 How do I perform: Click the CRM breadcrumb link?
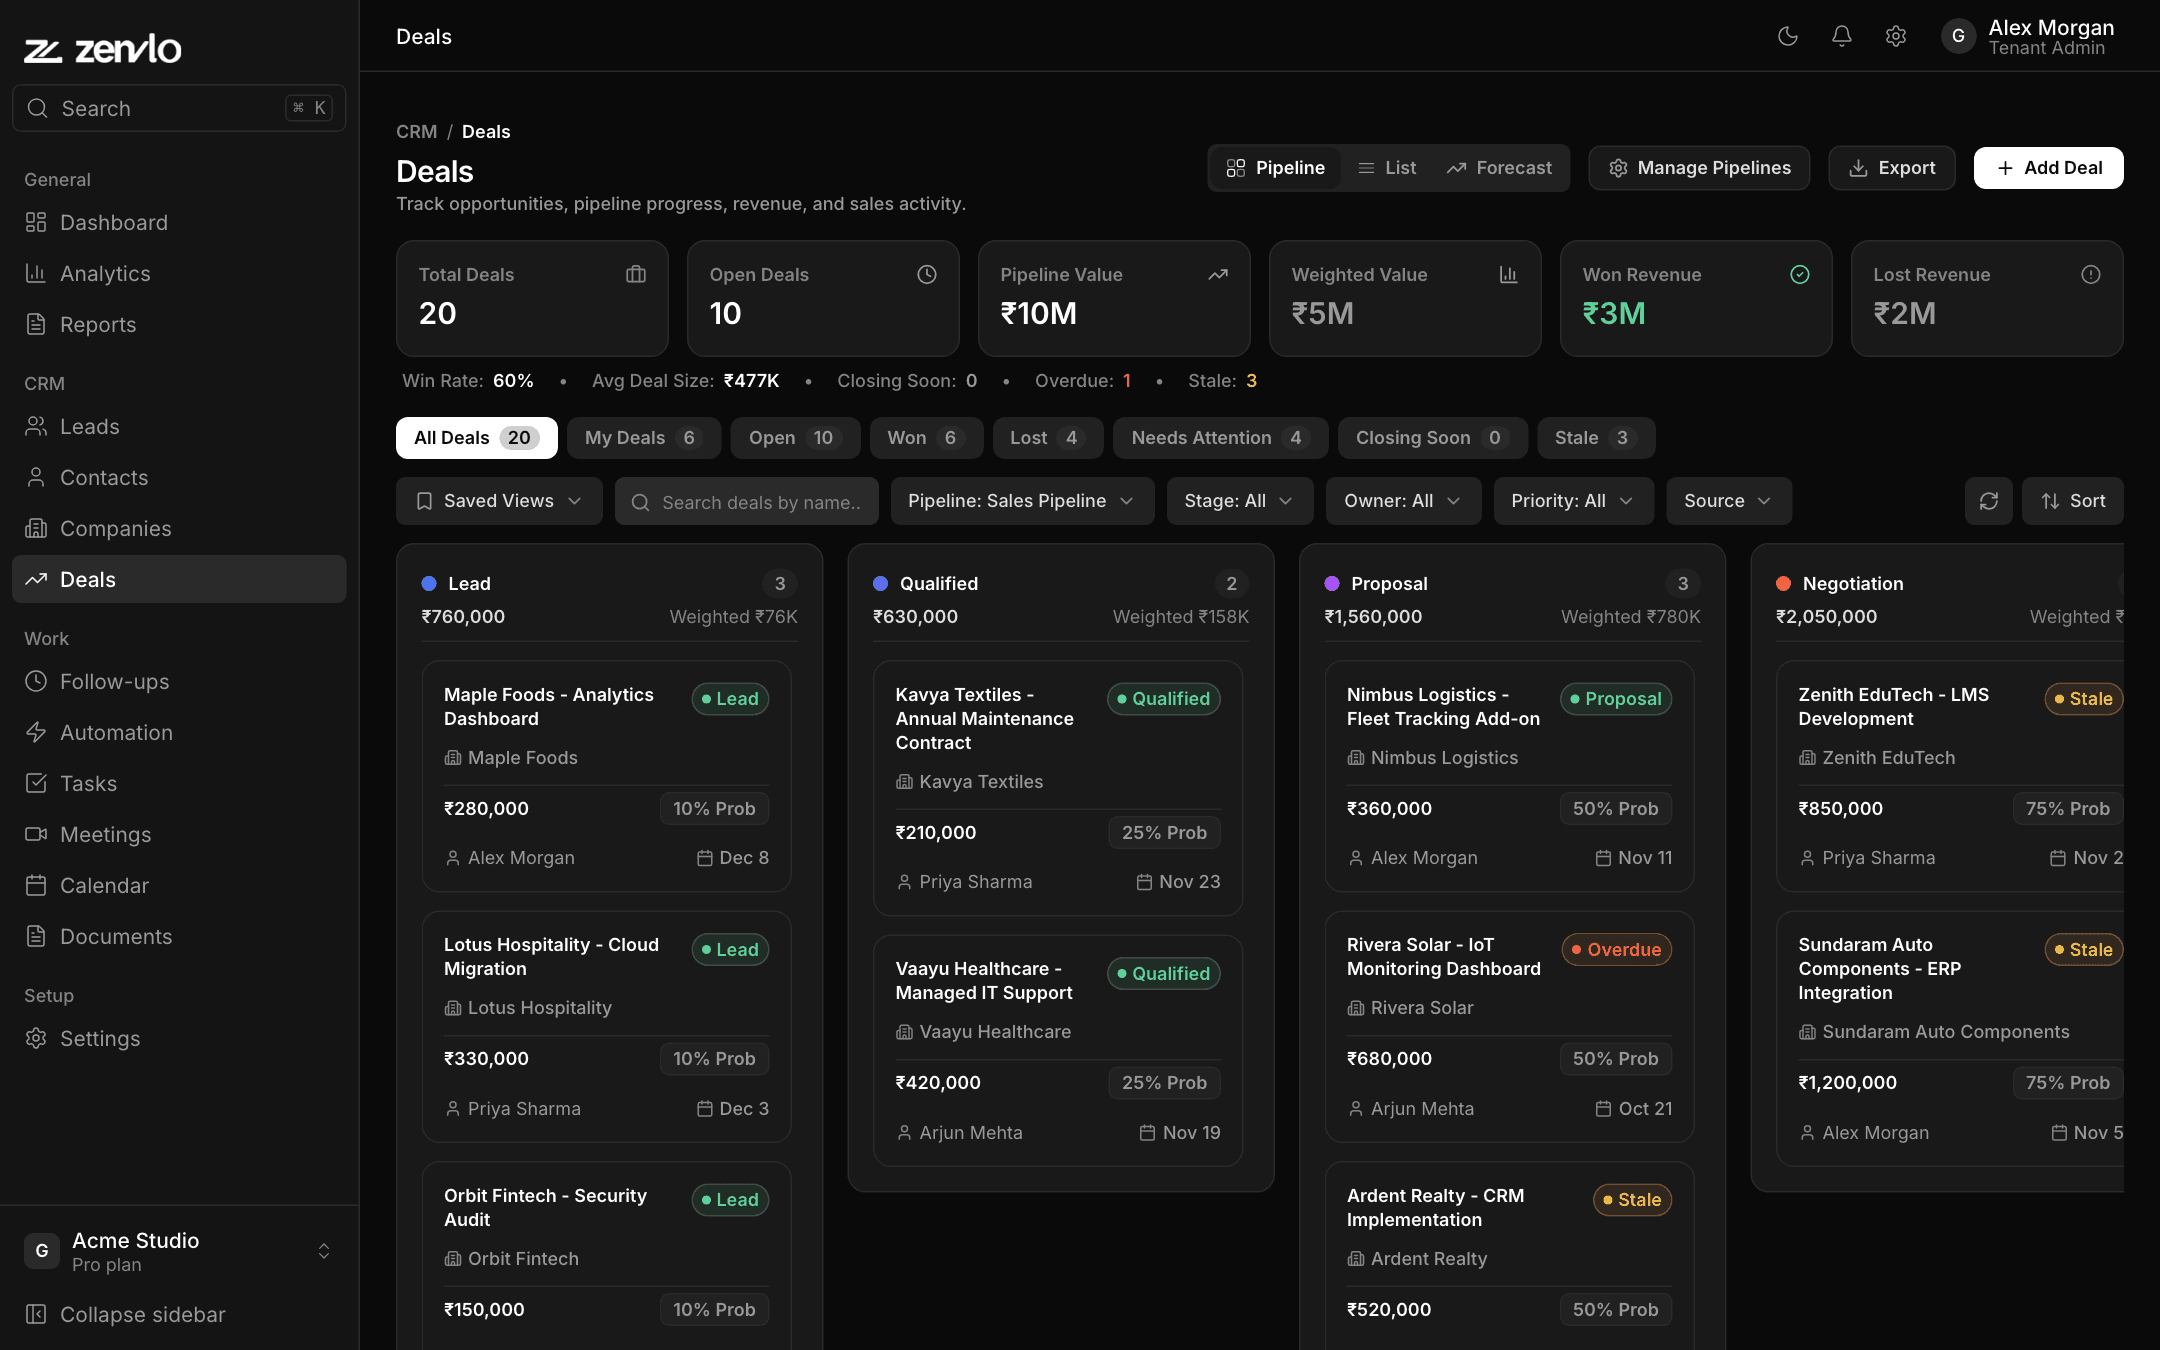coord(416,131)
